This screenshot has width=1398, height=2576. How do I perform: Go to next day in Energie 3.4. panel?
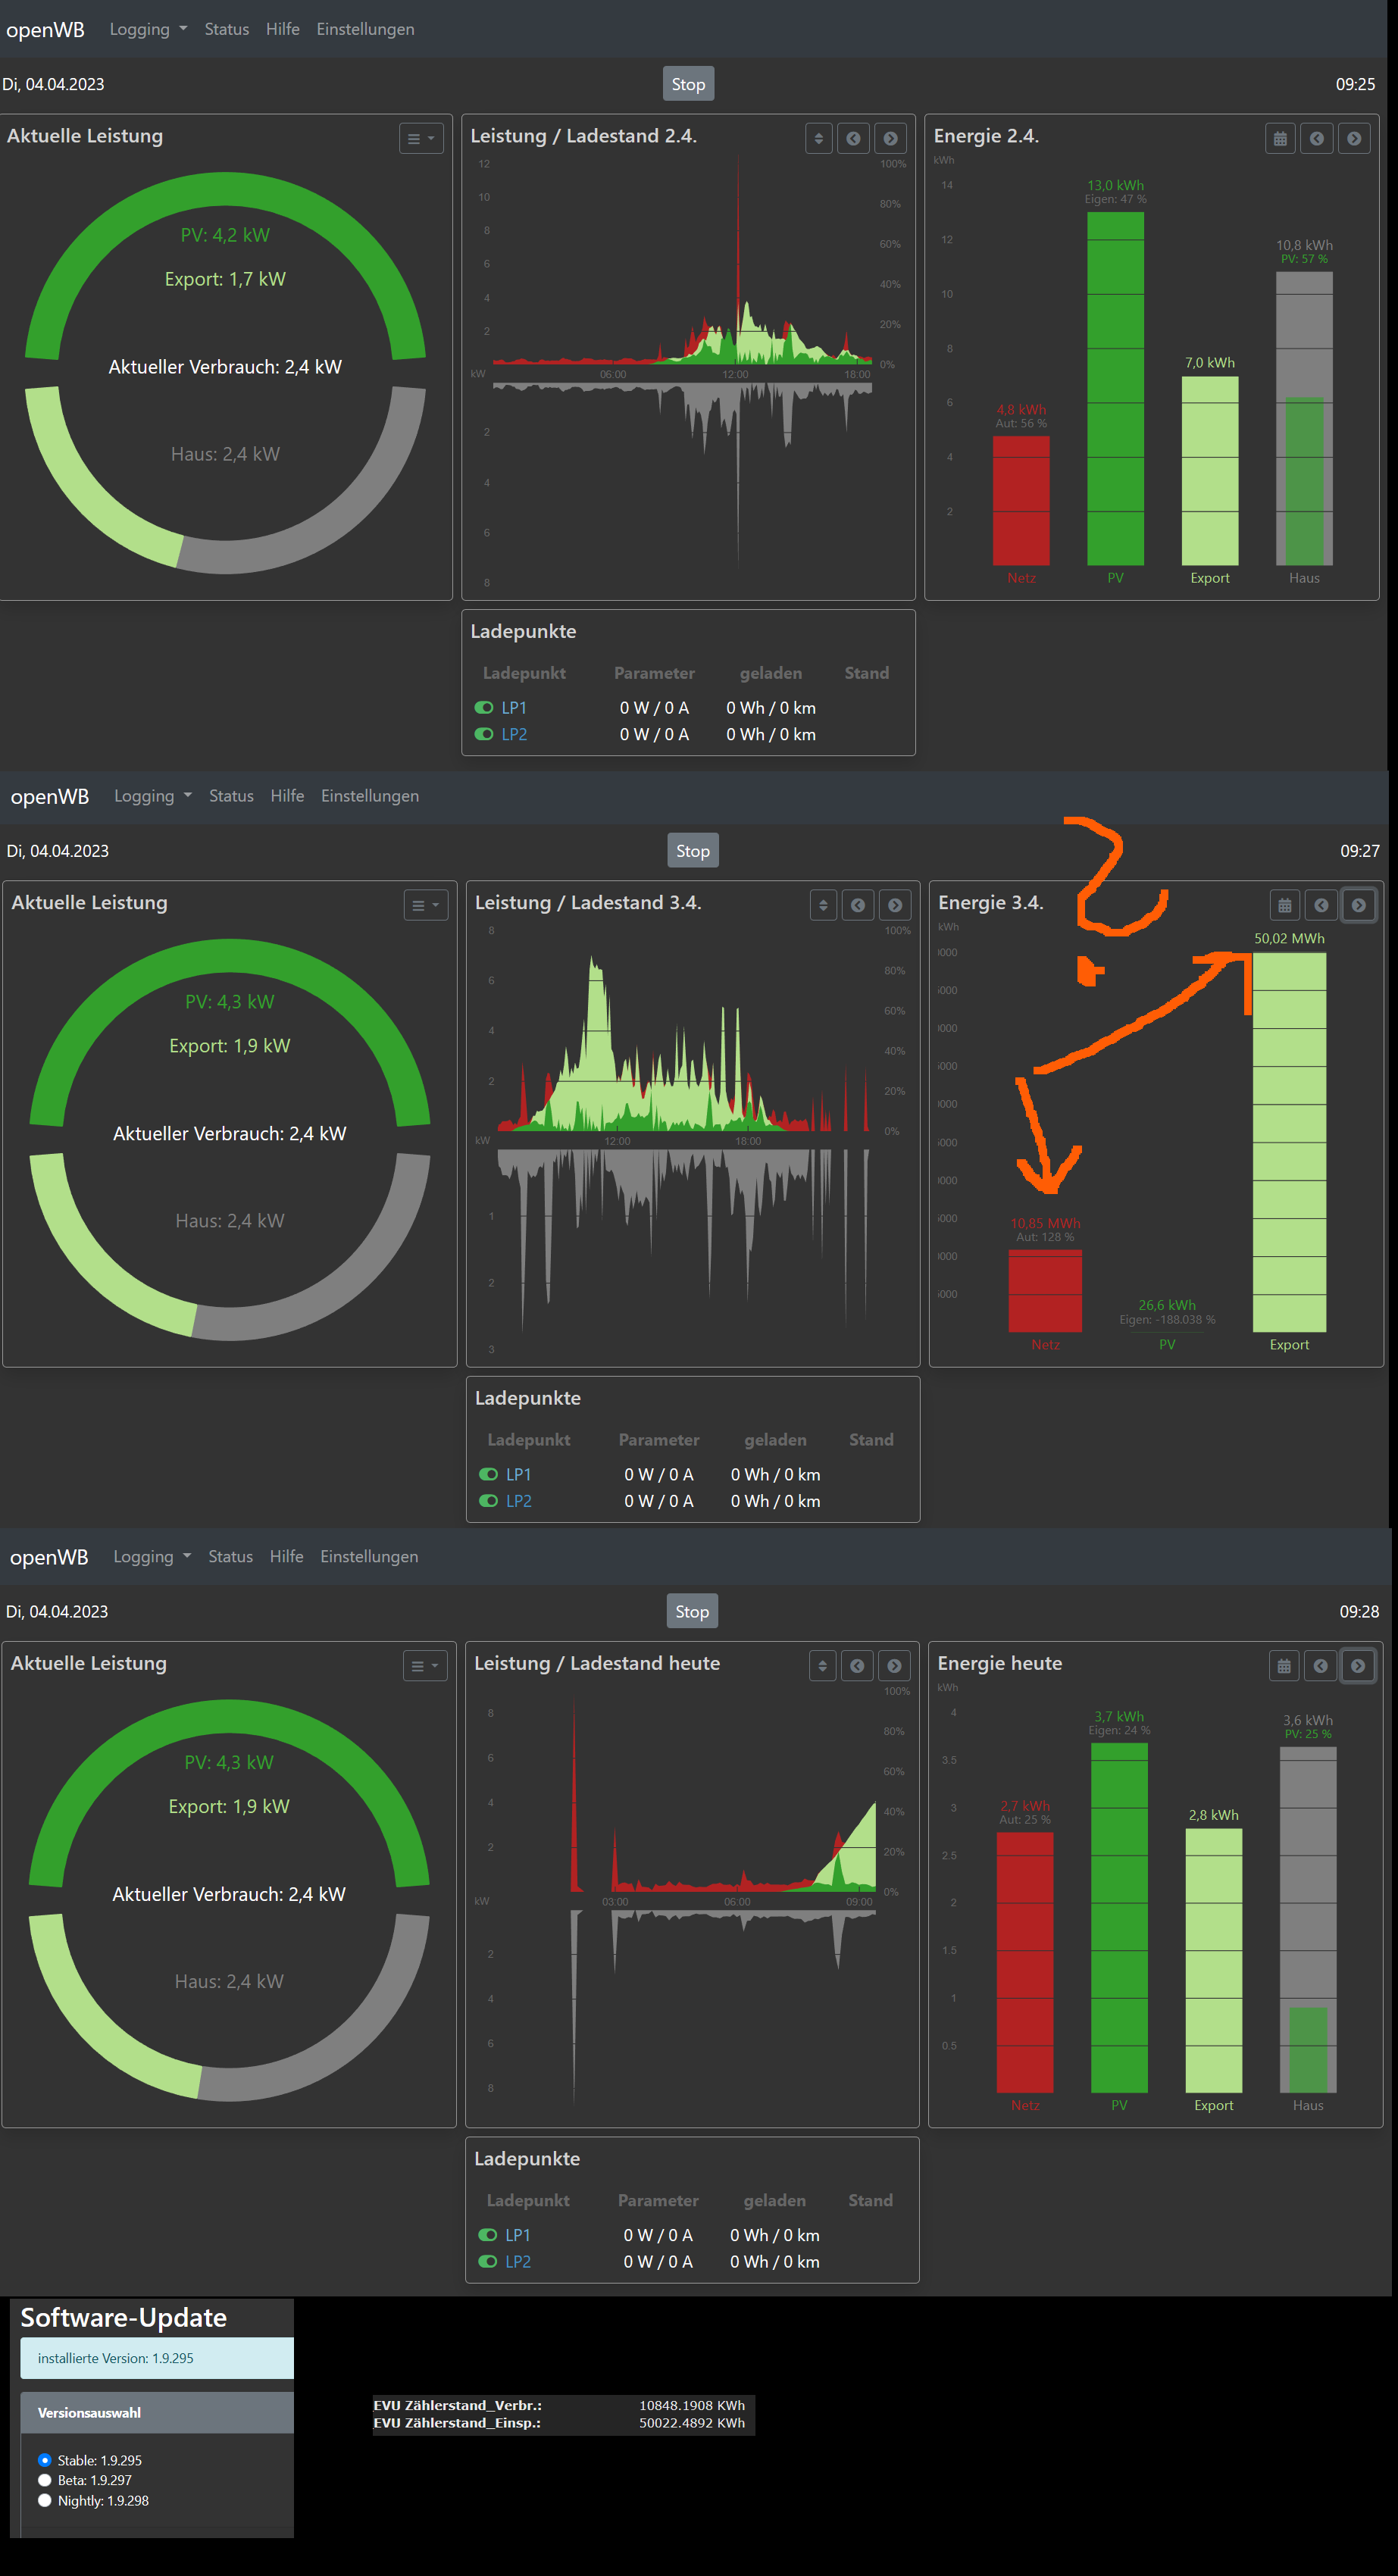coord(1358,905)
